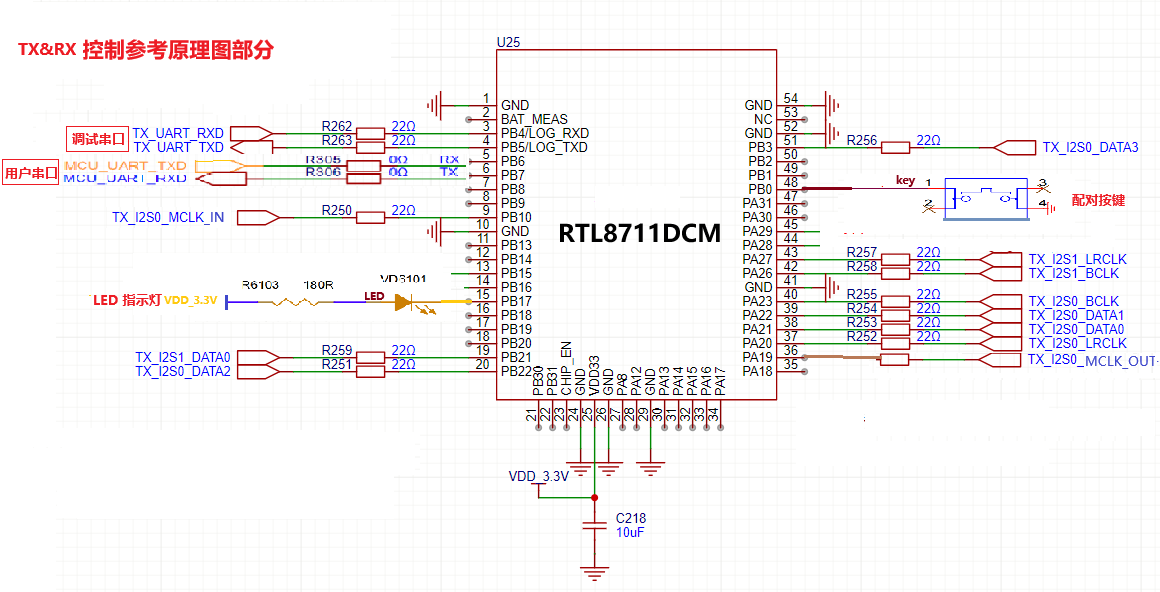Click the ground symbol next to pin 41

[832, 287]
